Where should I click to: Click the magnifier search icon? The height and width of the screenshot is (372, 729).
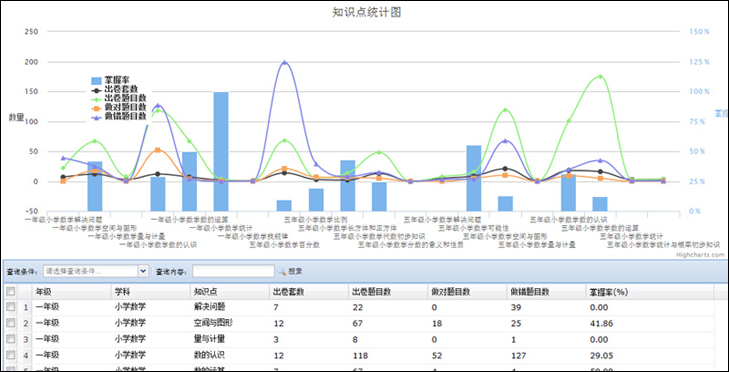coord(282,271)
